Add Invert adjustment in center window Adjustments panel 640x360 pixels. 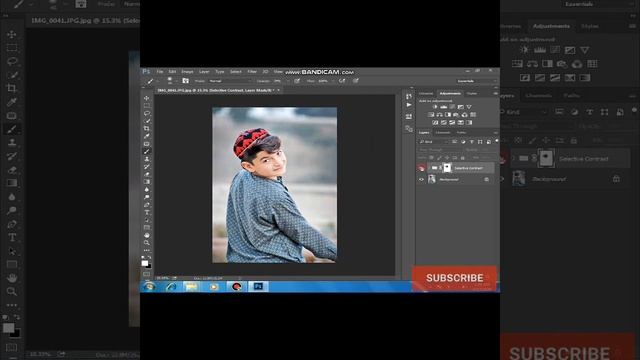tap(435, 122)
